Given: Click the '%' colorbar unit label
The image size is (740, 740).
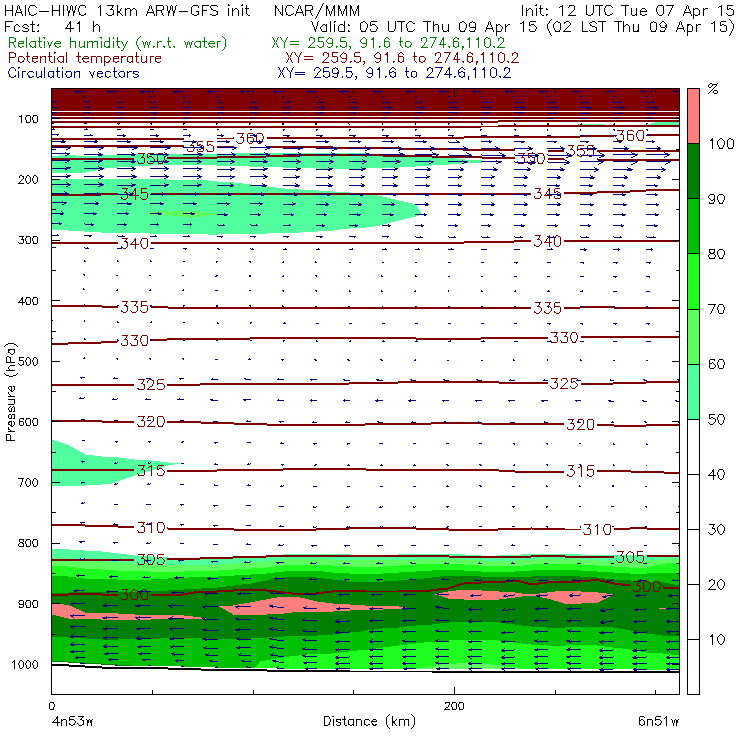Looking at the screenshot, I should click(x=713, y=89).
